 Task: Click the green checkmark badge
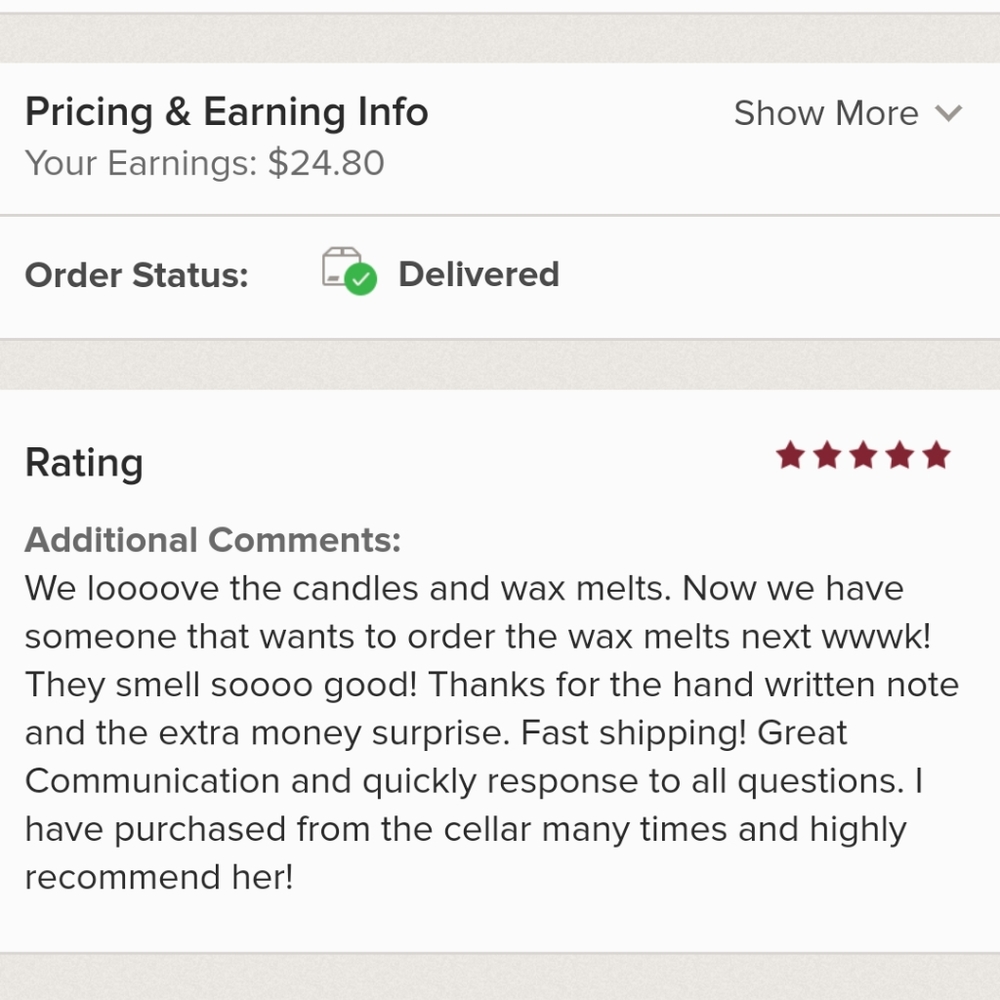[x=361, y=279]
